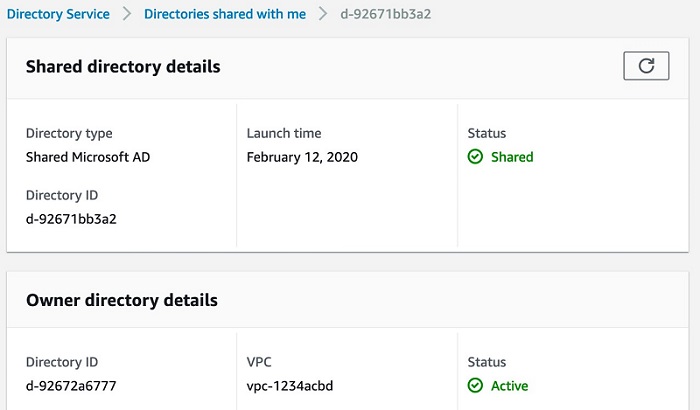Open the Directory Service breadcrumb link
This screenshot has height=410, width=700.
(58, 14)
